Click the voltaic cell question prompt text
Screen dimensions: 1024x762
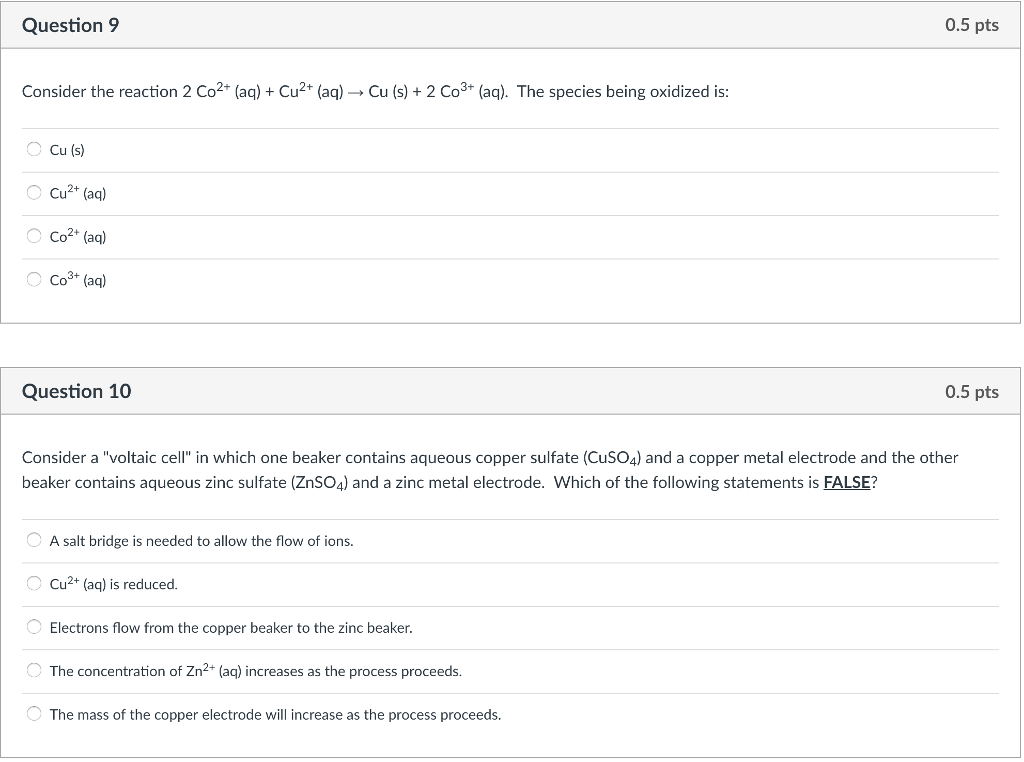point(490,470)
